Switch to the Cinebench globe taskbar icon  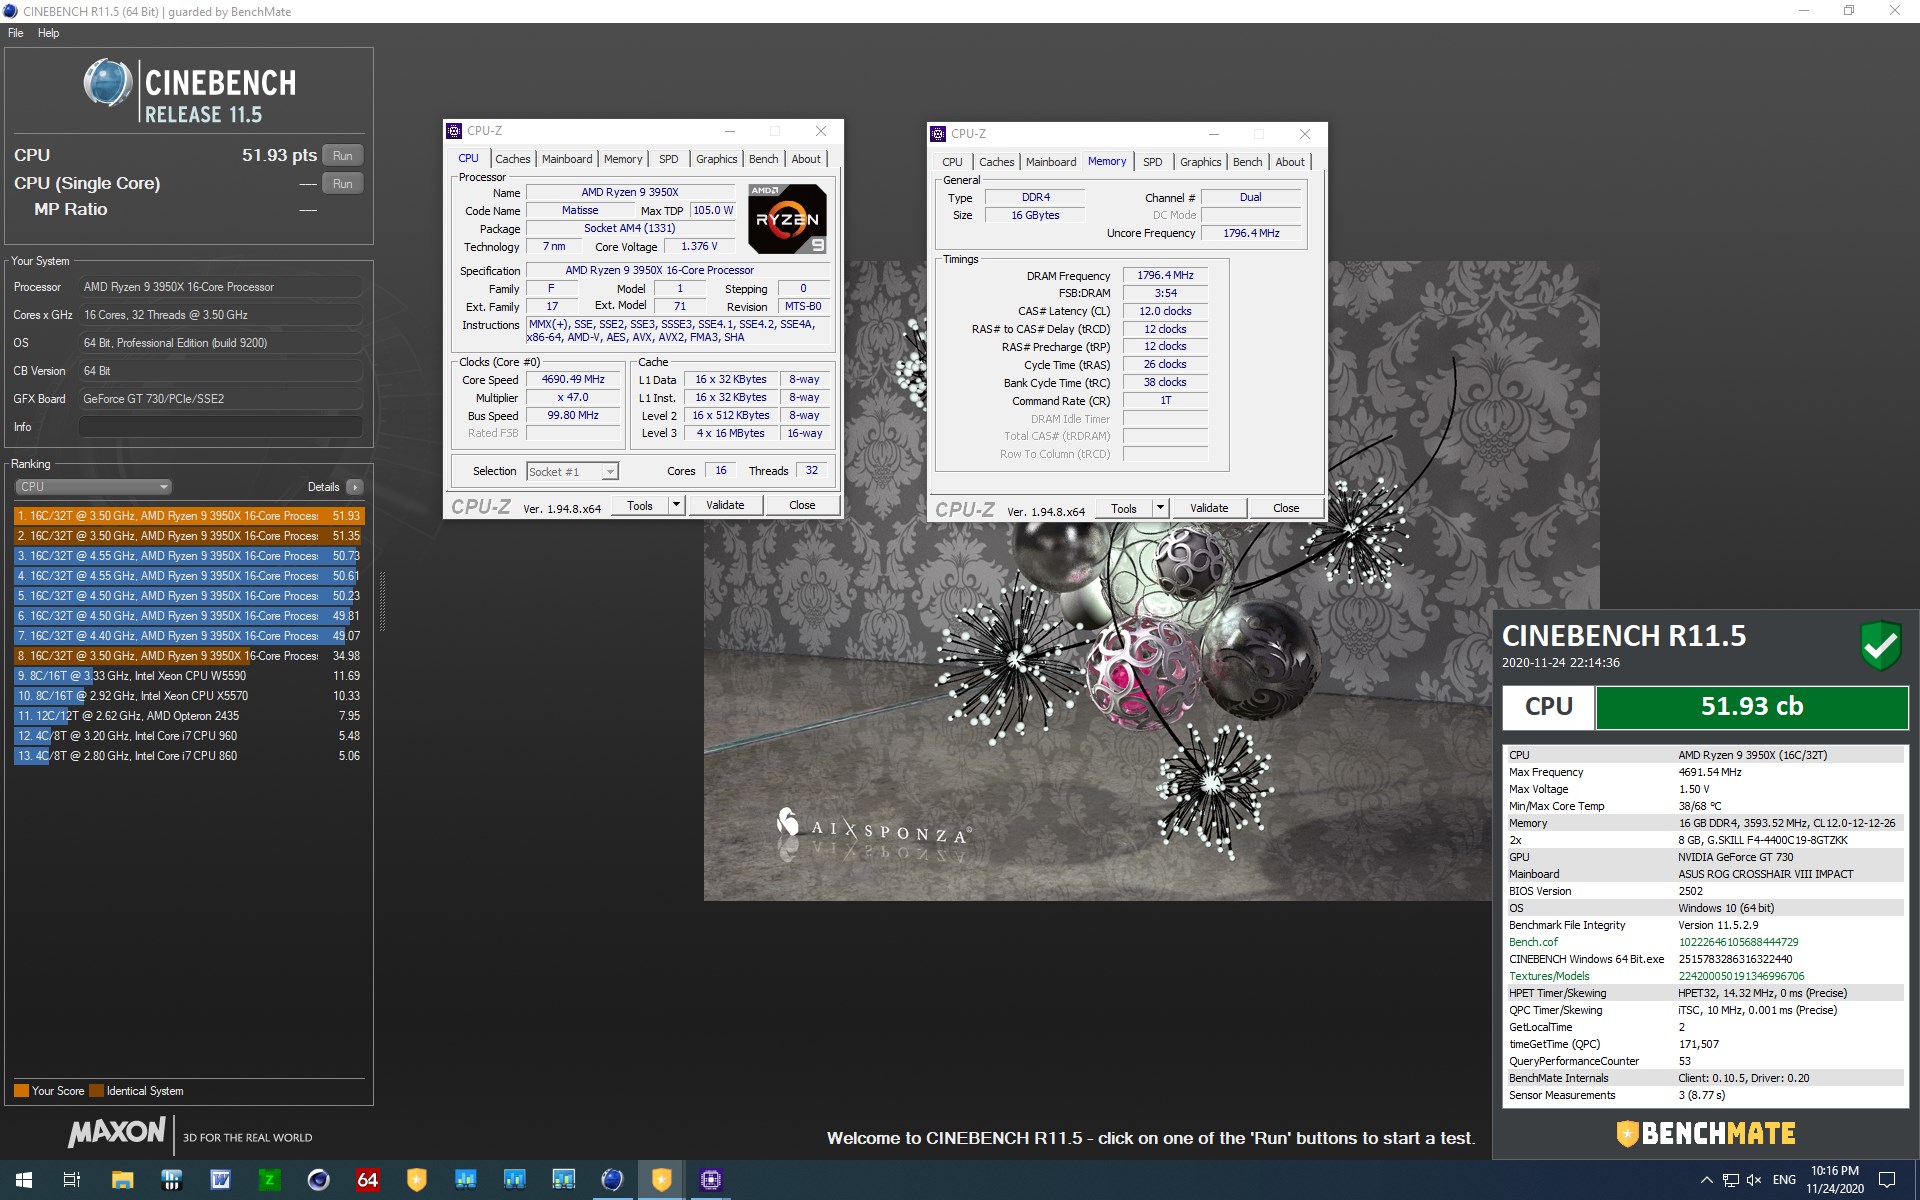[x=612, y=1180]
